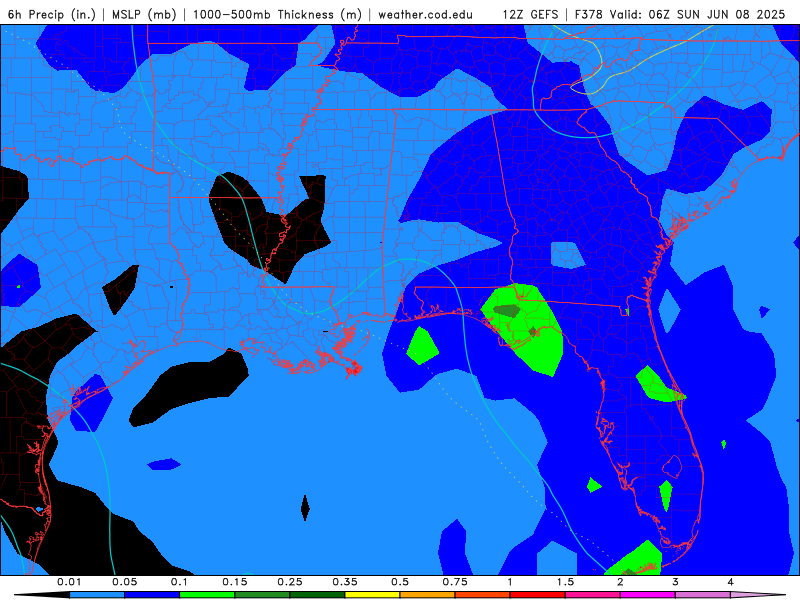
Task: Click the '1' legend value
Action: 510,582
